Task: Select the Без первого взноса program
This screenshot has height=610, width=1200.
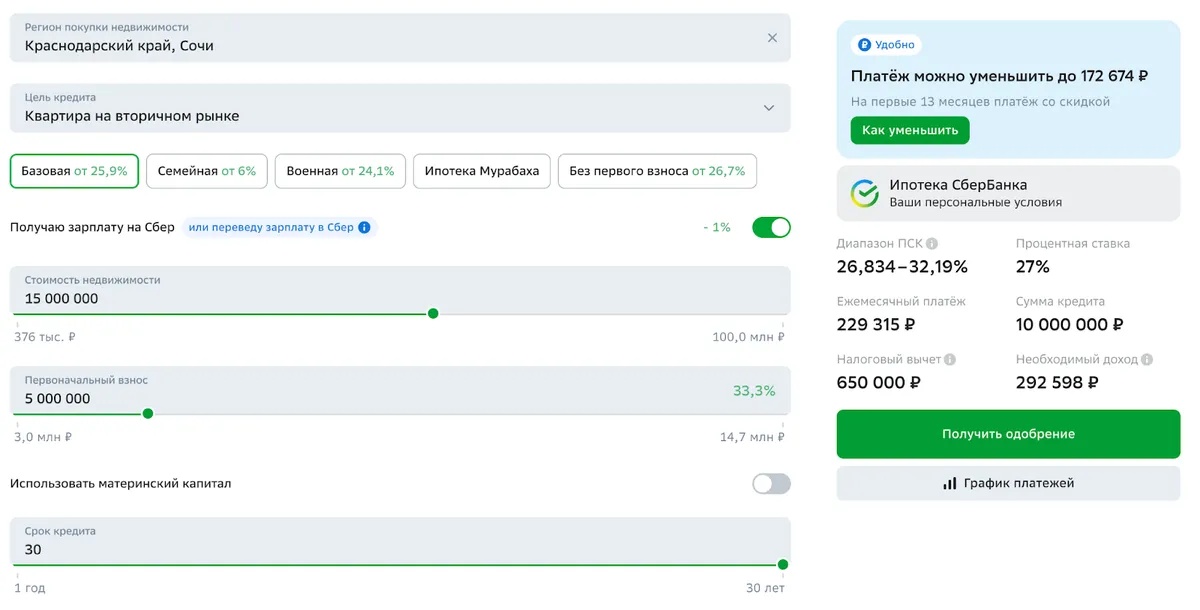Action: (657, 171)
